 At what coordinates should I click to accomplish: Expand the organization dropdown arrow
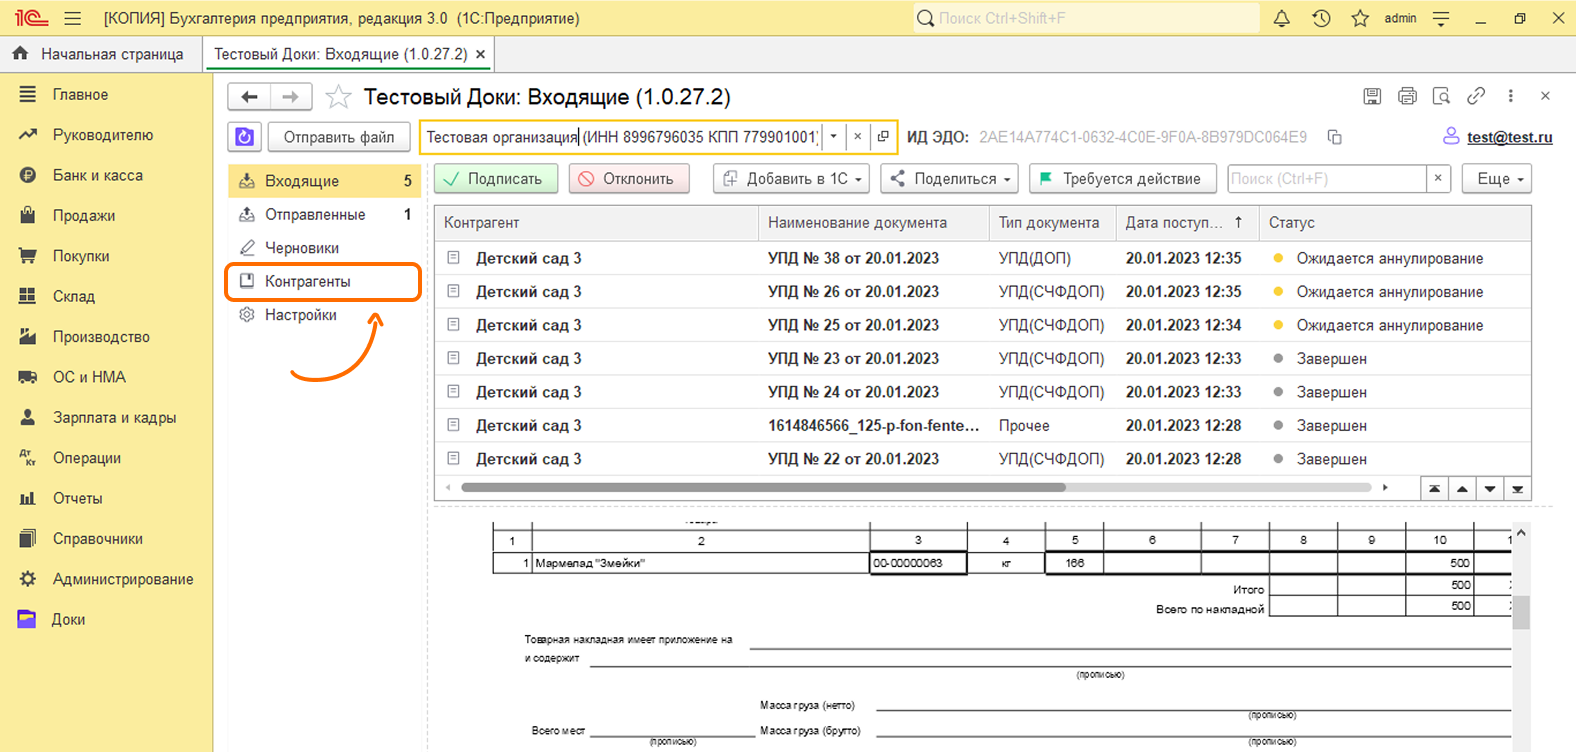click(833, 137)
